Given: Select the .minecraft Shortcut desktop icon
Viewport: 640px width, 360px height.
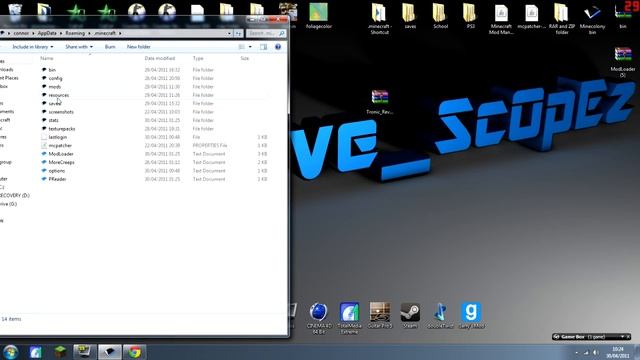Looking at the screenshot, I should pos(380,18).
